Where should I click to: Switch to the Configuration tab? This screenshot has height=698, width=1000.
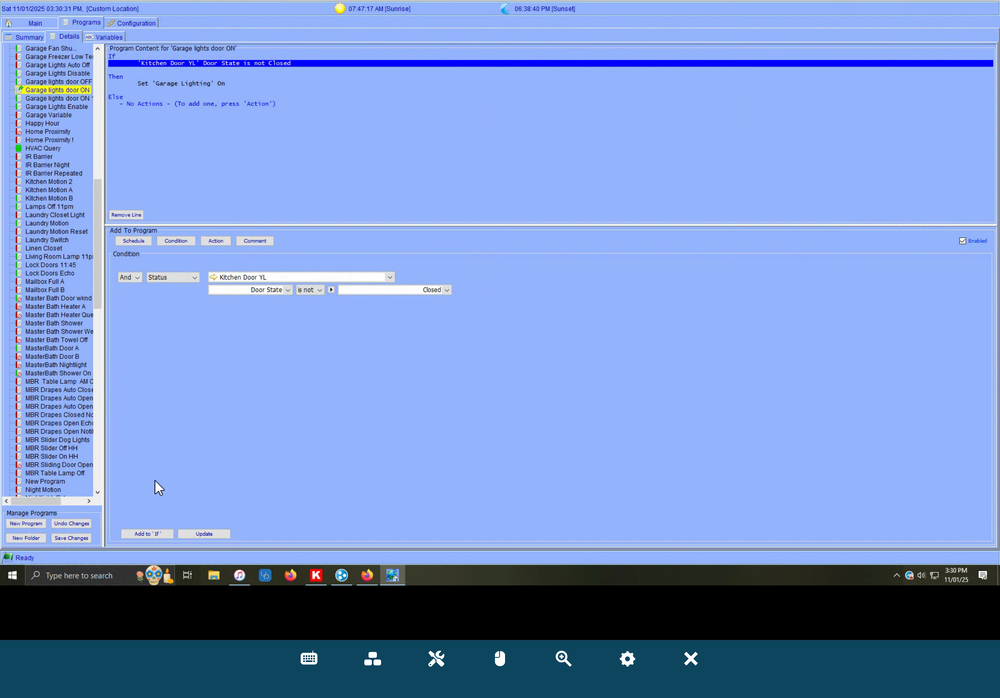tap(132, 22)
